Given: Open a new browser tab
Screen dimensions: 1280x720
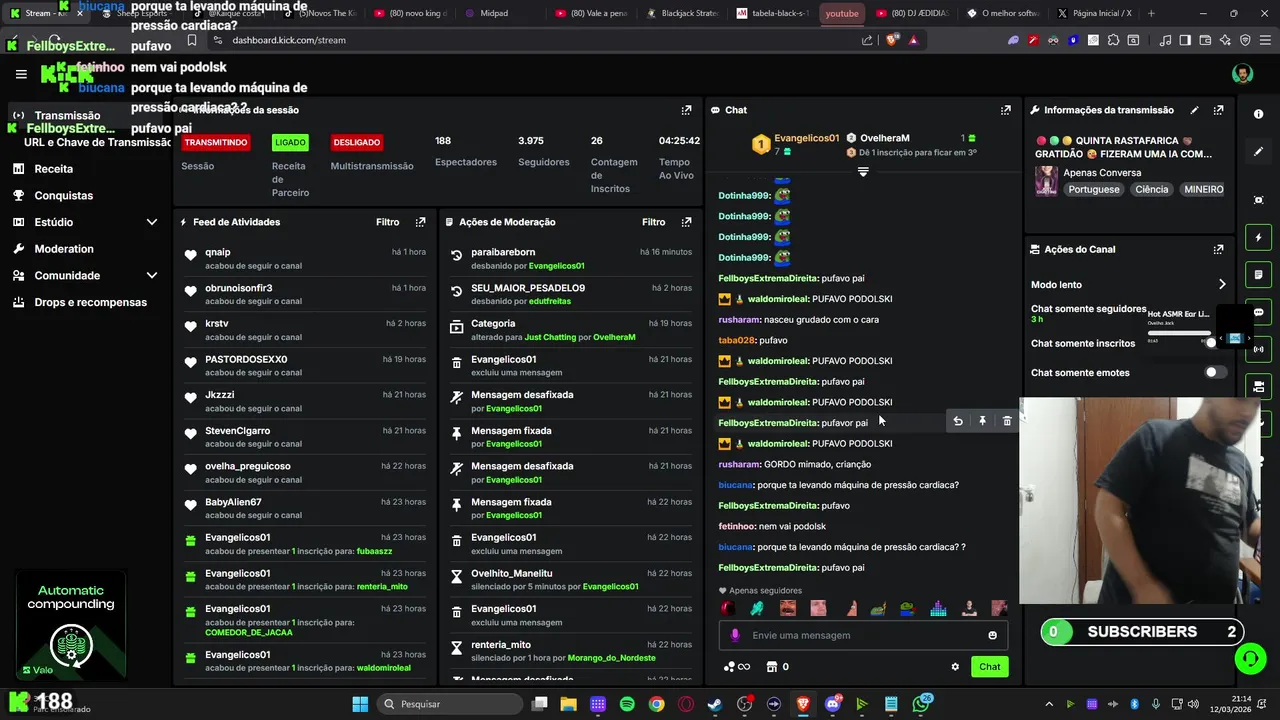Looking at the screenshot, I should pos(1151,13).
